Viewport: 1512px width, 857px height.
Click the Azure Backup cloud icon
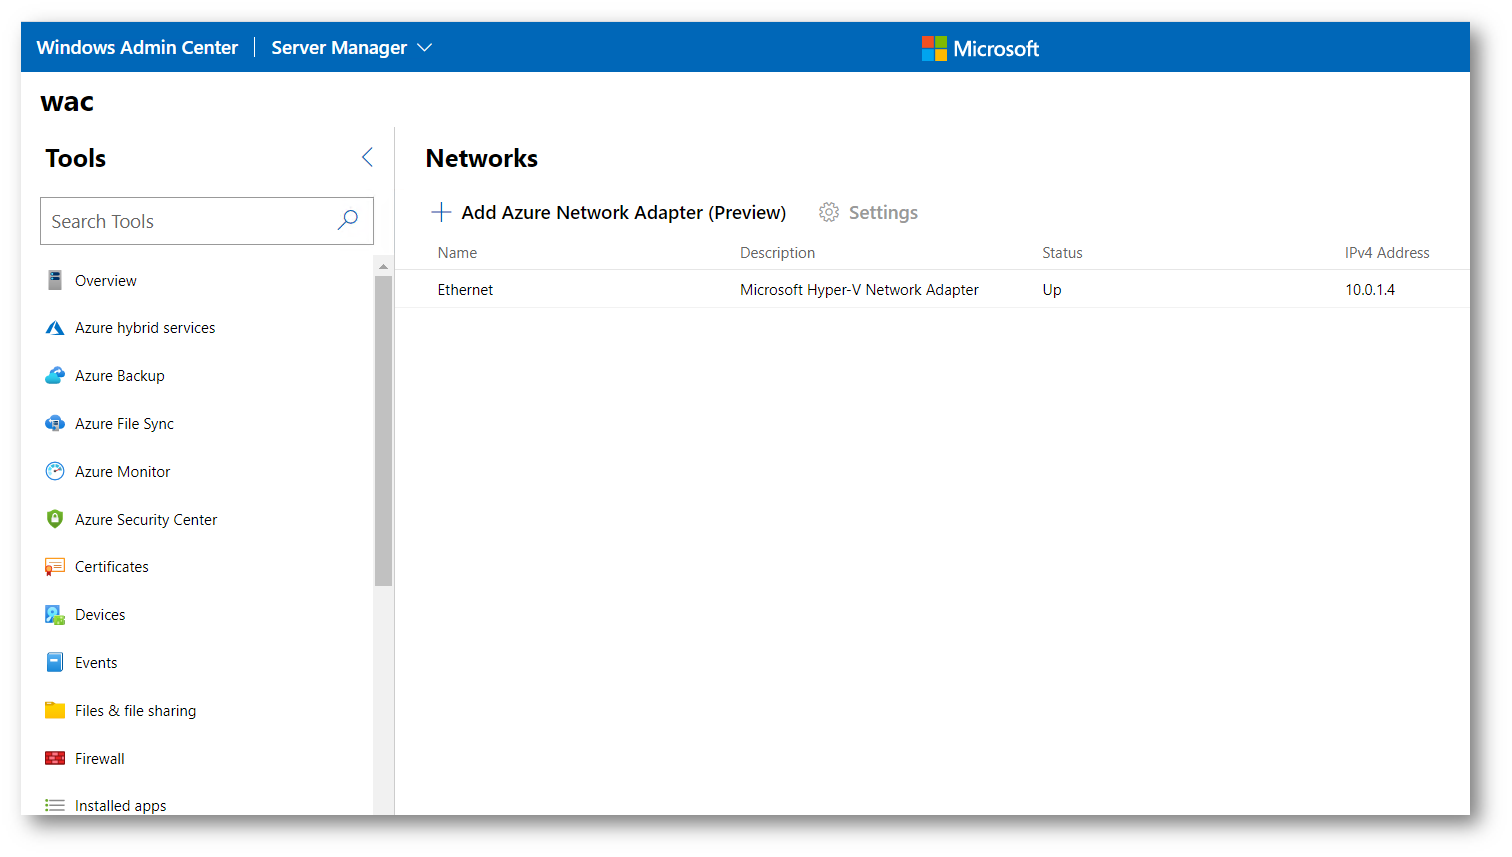55,376
